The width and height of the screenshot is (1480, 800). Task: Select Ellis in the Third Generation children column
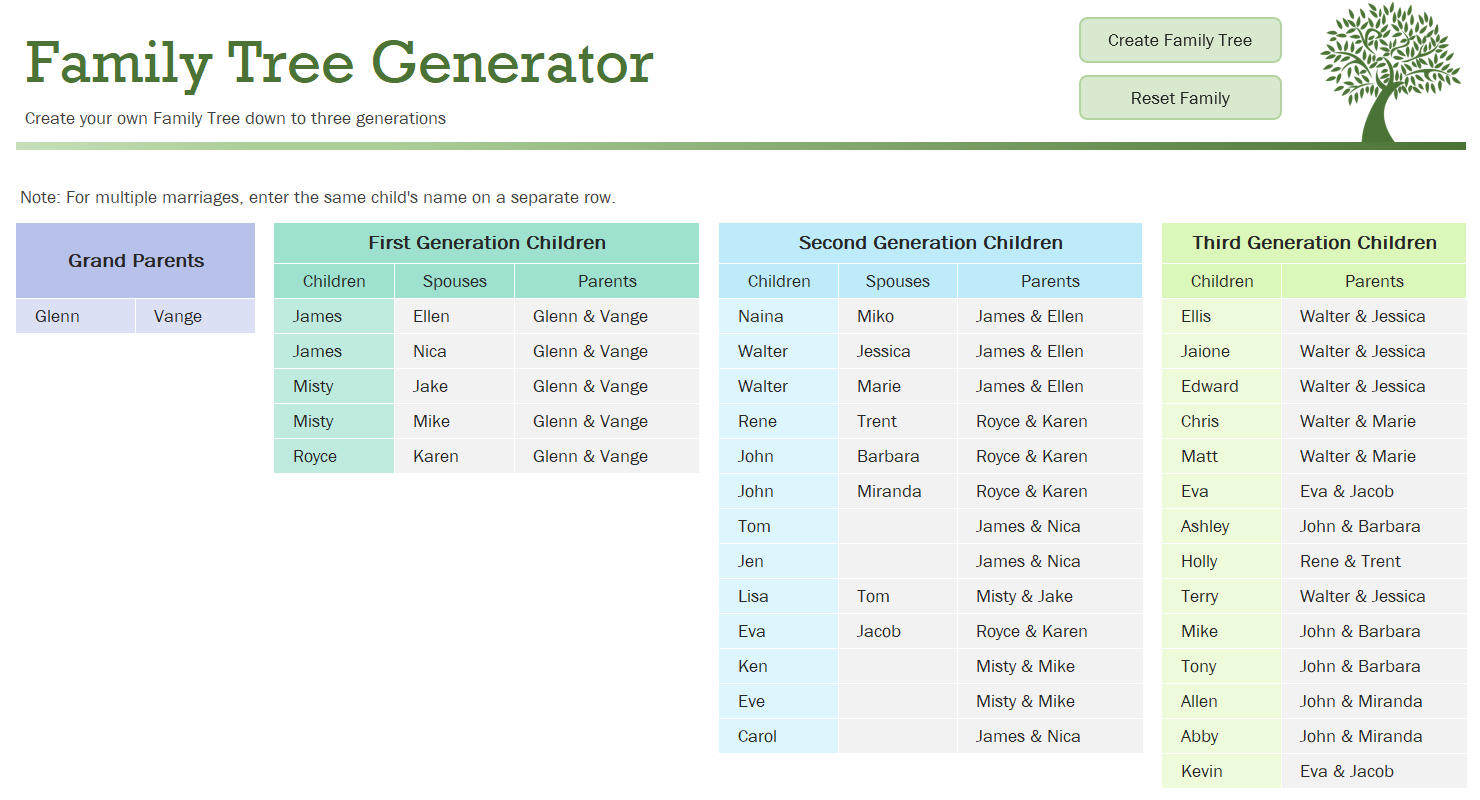[1196, 316]
